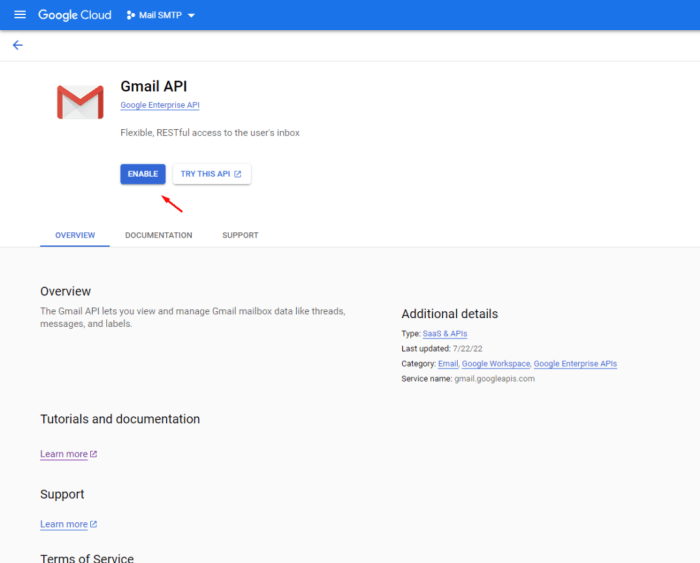
Task: Click the TRY THIS API button
Action: pyautogui.click(x=211, y=174)
